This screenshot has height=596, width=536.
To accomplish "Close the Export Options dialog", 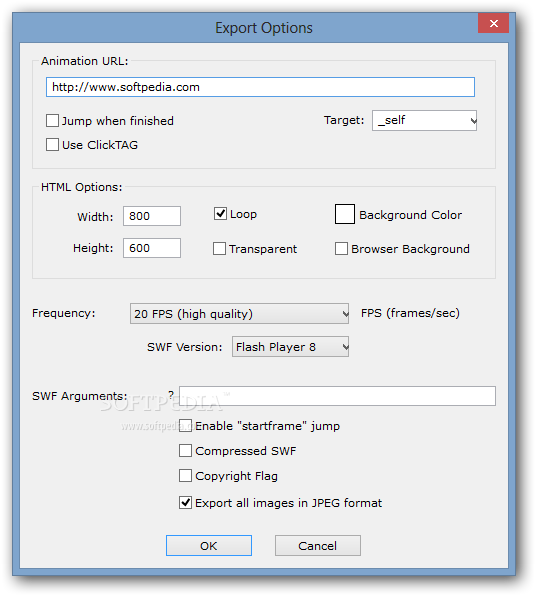I will 493,23.
